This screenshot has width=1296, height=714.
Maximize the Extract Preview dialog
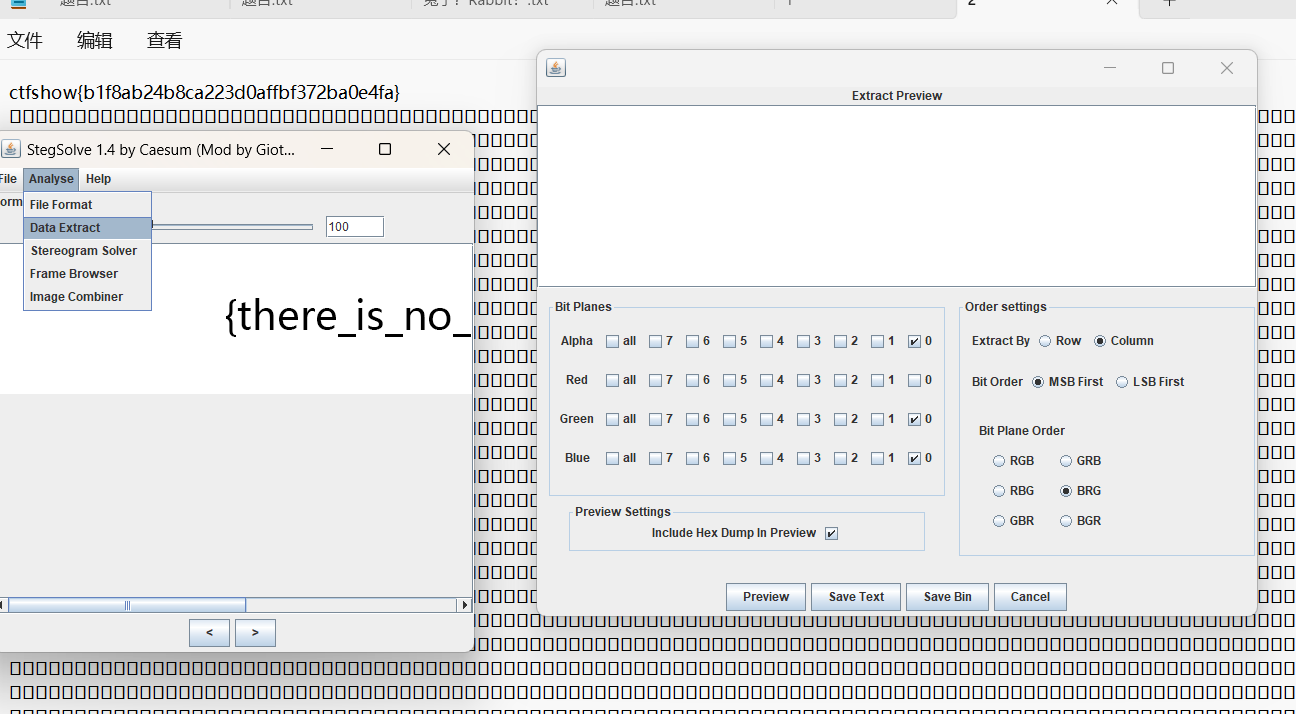click(x=1168, y=68)
